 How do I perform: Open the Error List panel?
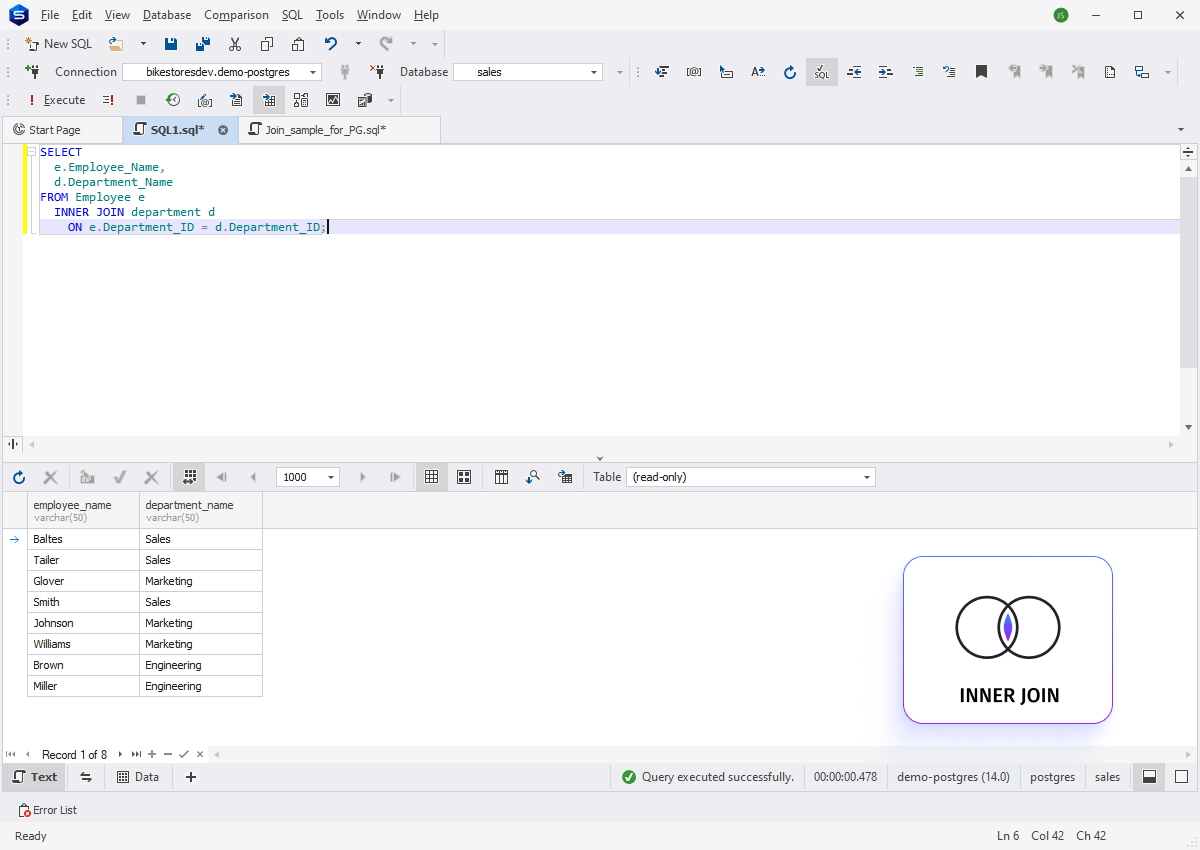coord(47,810)
